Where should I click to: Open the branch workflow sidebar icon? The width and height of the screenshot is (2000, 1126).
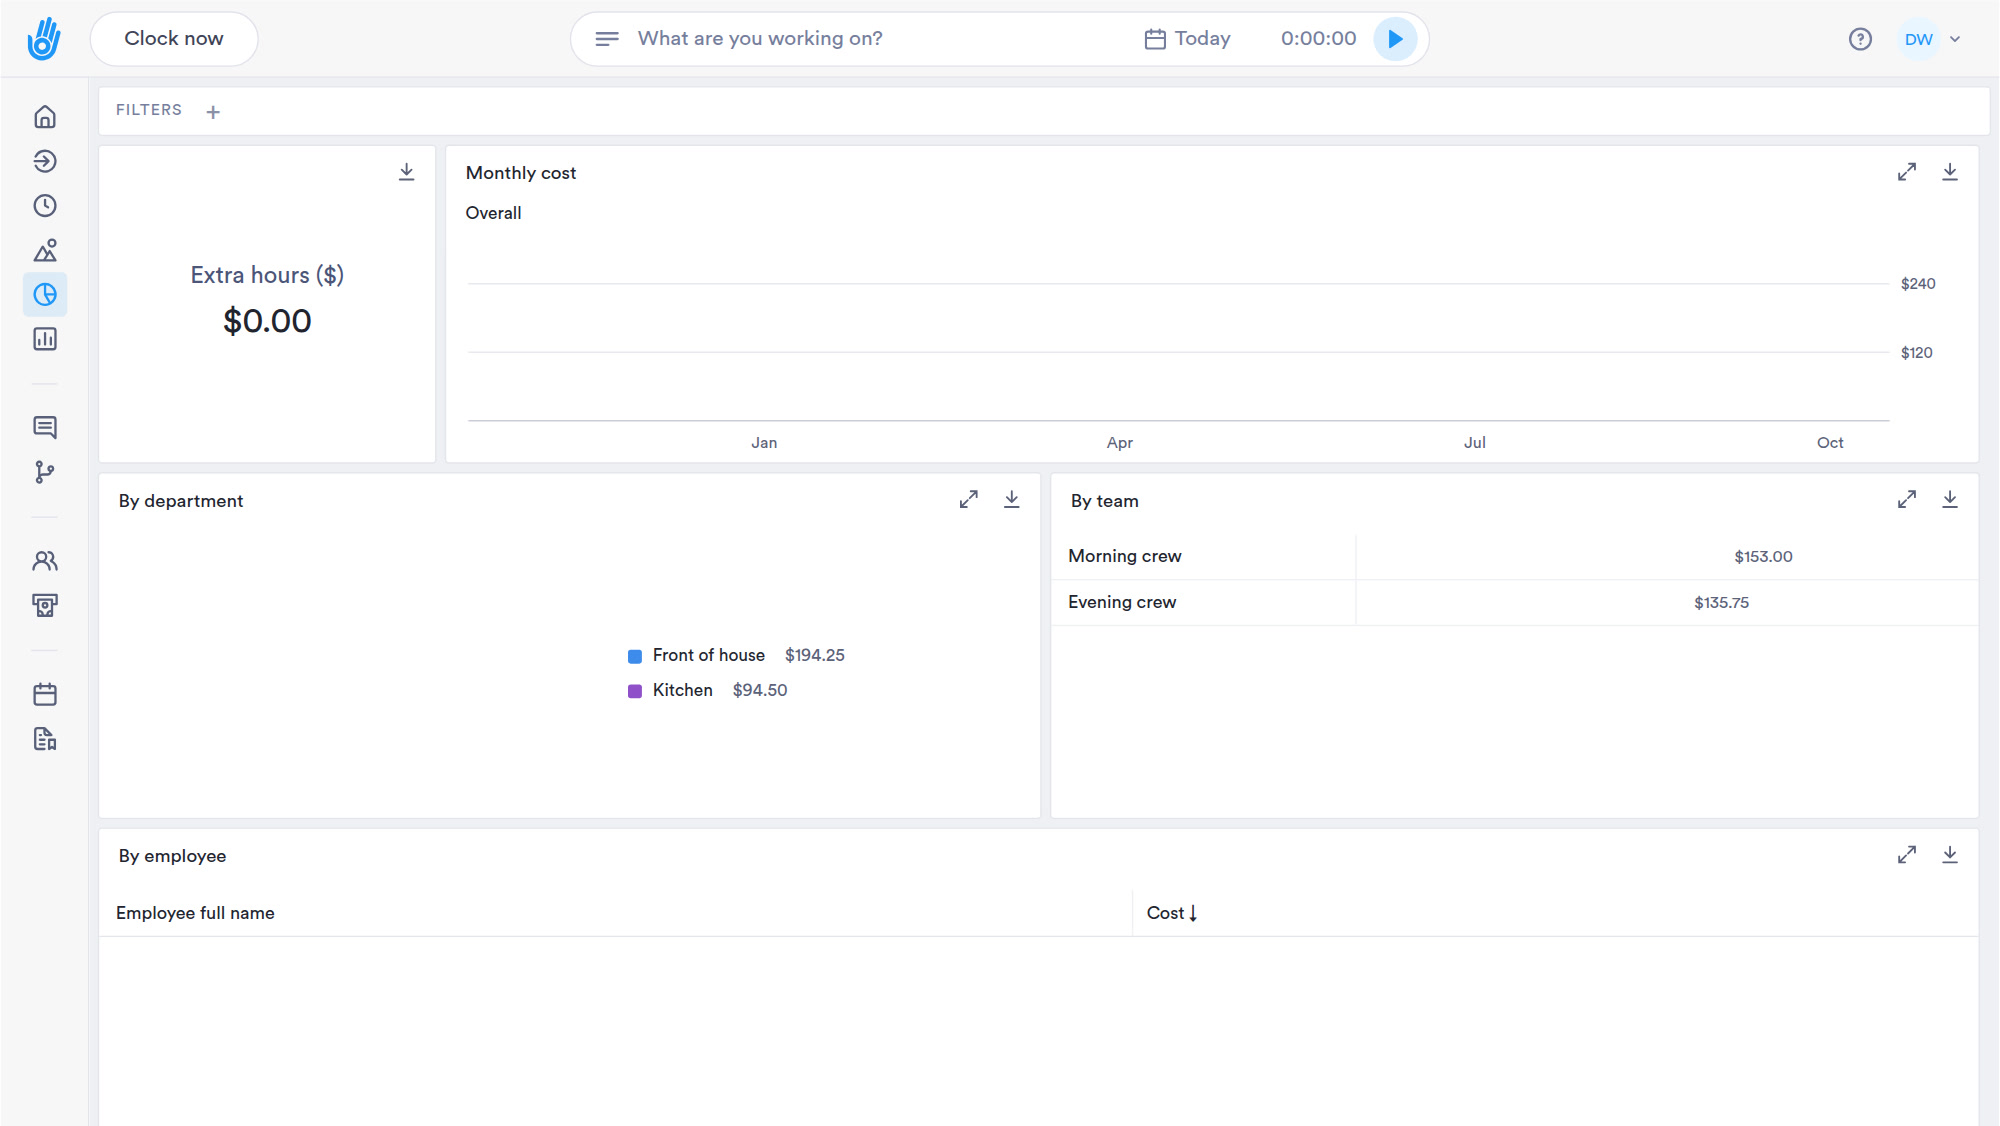point(45,472)
